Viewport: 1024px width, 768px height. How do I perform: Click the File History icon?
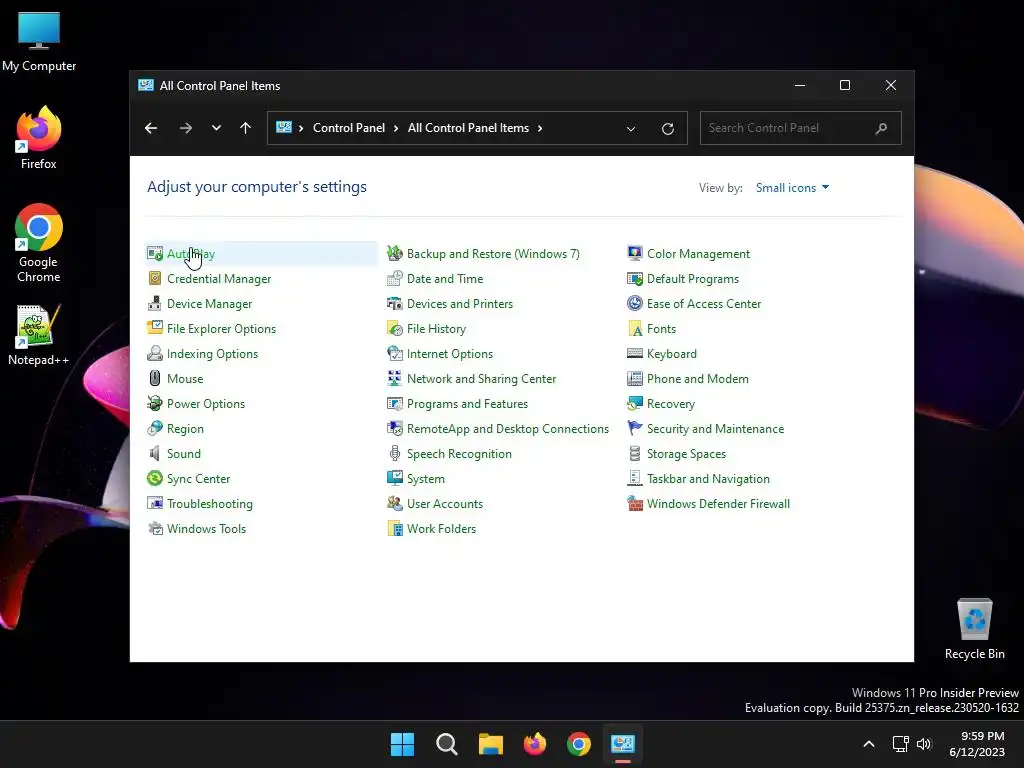395,328
